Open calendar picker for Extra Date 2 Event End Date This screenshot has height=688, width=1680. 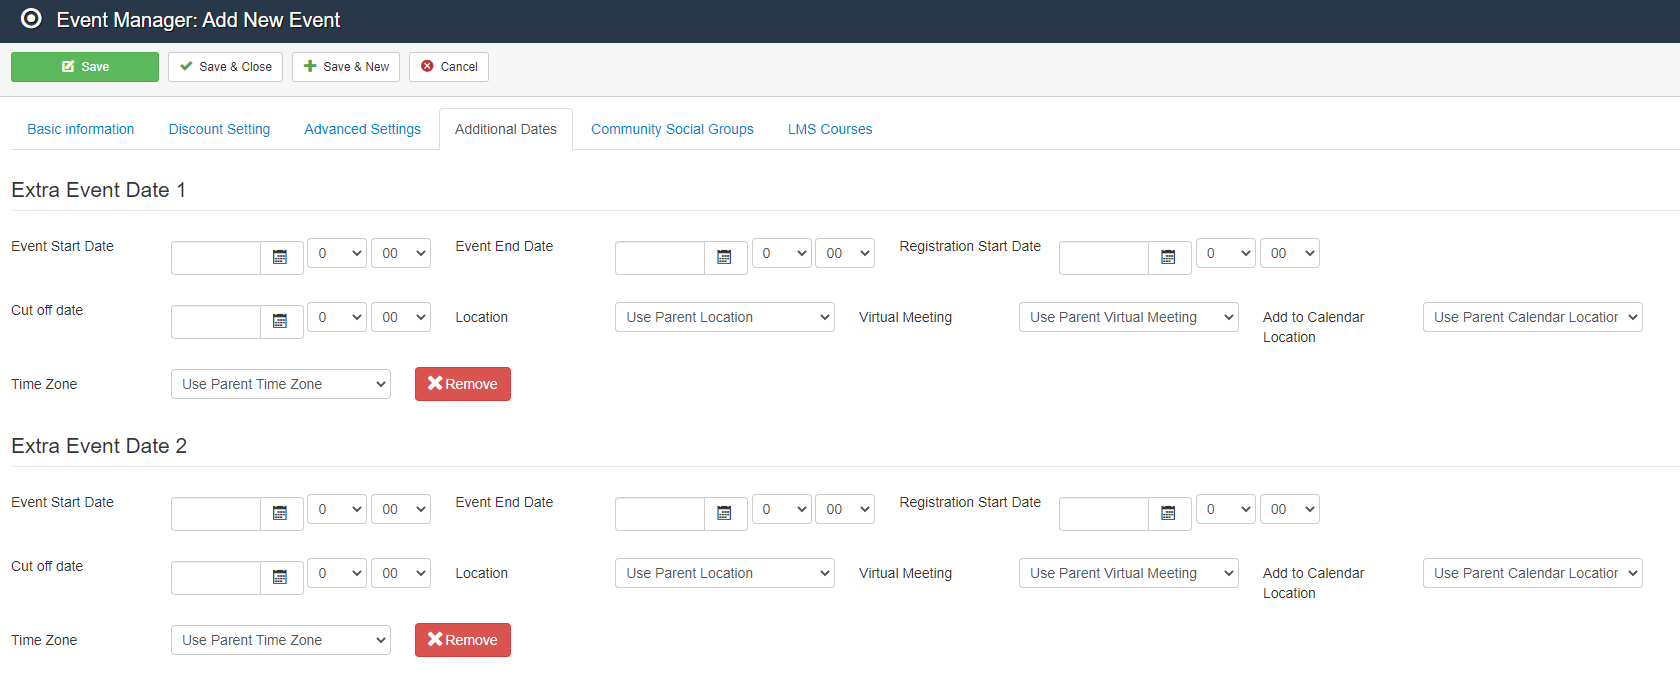[x=725, y=513]
